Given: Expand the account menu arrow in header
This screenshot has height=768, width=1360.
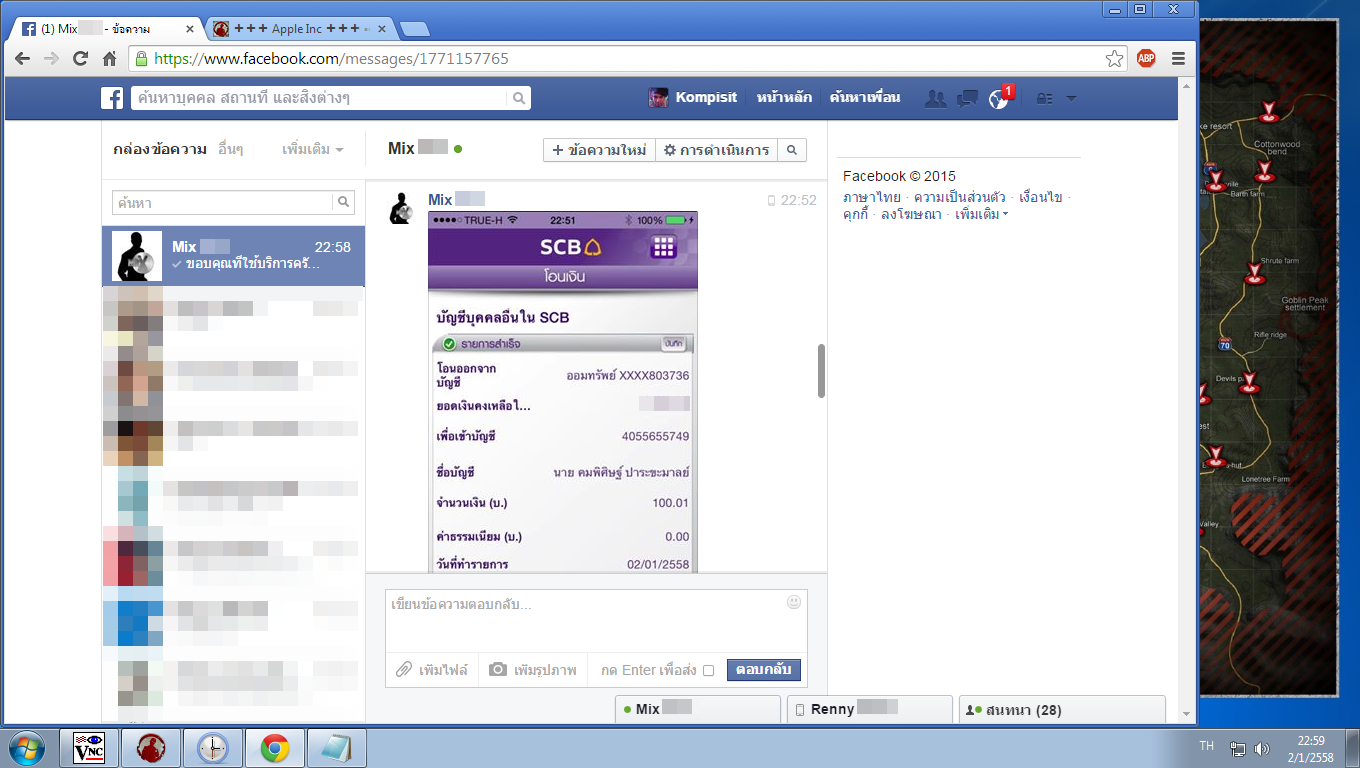Looking at the screenshot, I should tap(1071, 98).
